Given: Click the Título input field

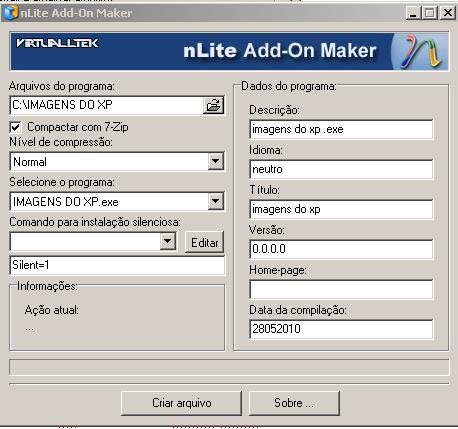Looking at the screenshot, I should click(x=341, y=209).
